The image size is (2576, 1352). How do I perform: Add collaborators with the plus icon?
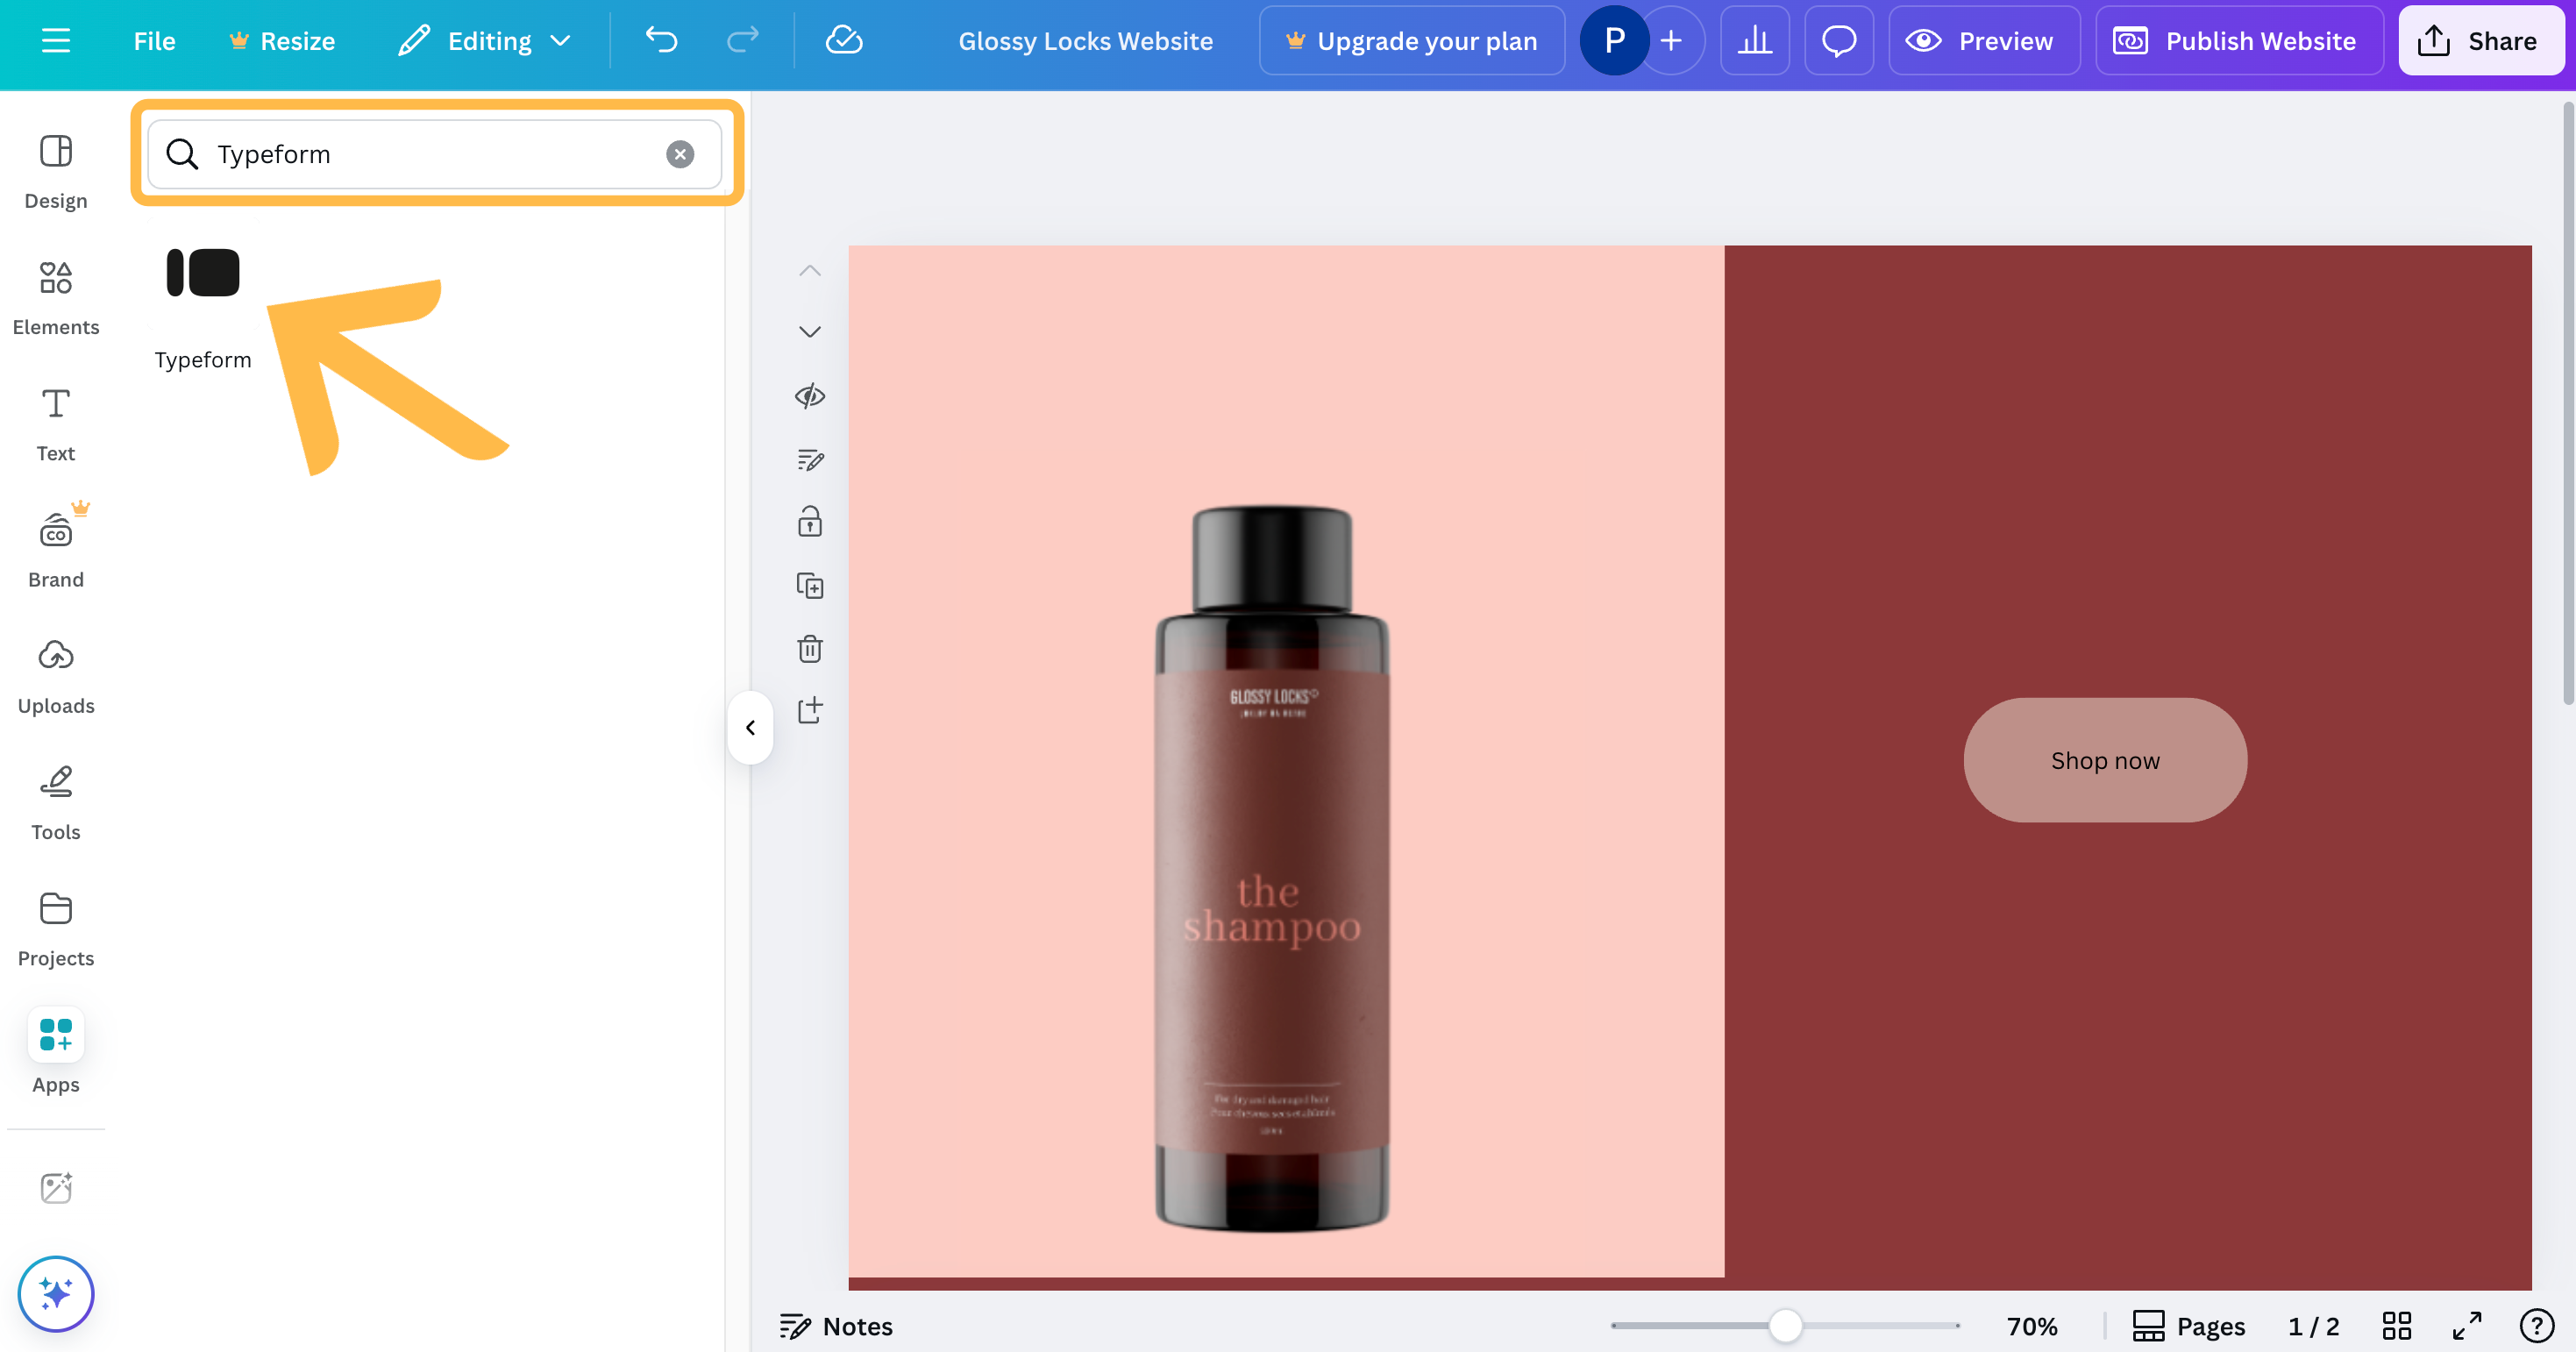coord(1671,40)
